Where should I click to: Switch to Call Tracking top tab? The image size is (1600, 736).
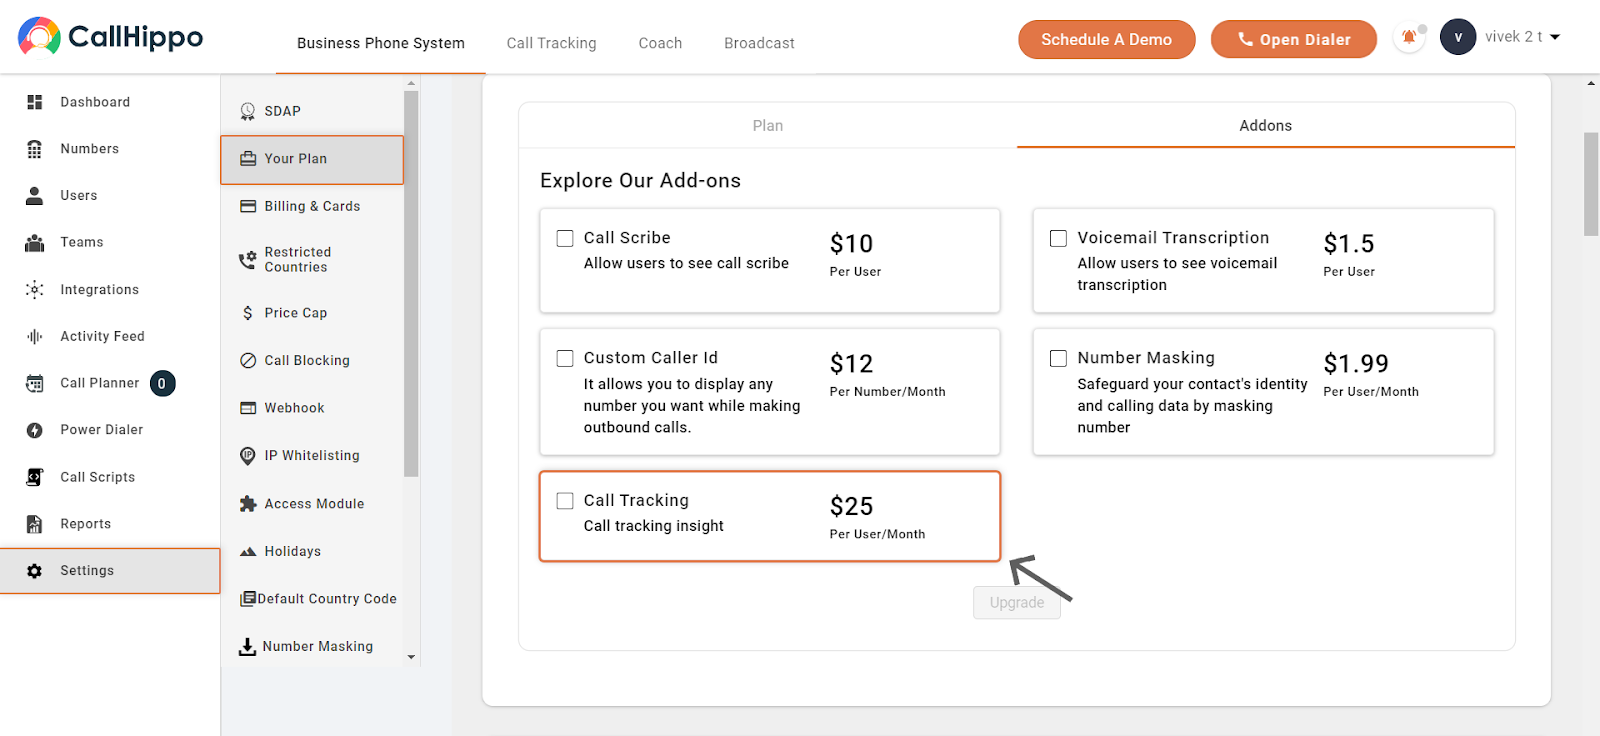551,43
